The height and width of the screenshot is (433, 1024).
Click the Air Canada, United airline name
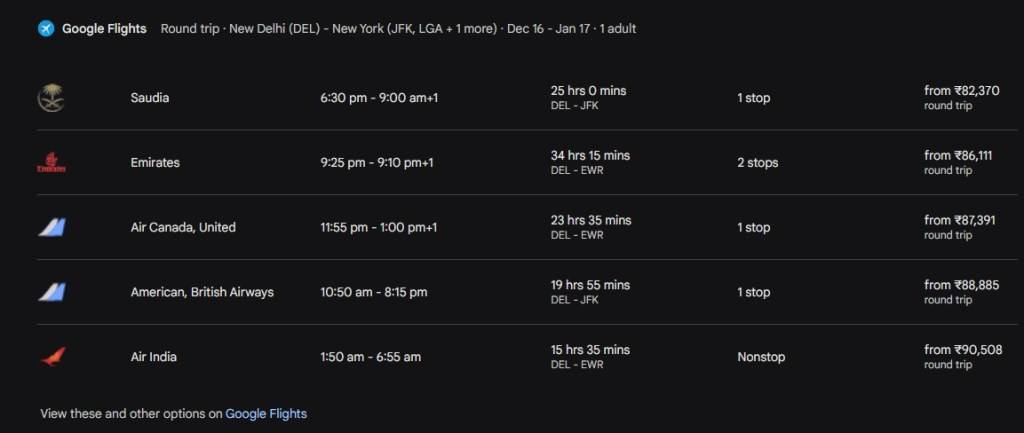coord(183,228)
